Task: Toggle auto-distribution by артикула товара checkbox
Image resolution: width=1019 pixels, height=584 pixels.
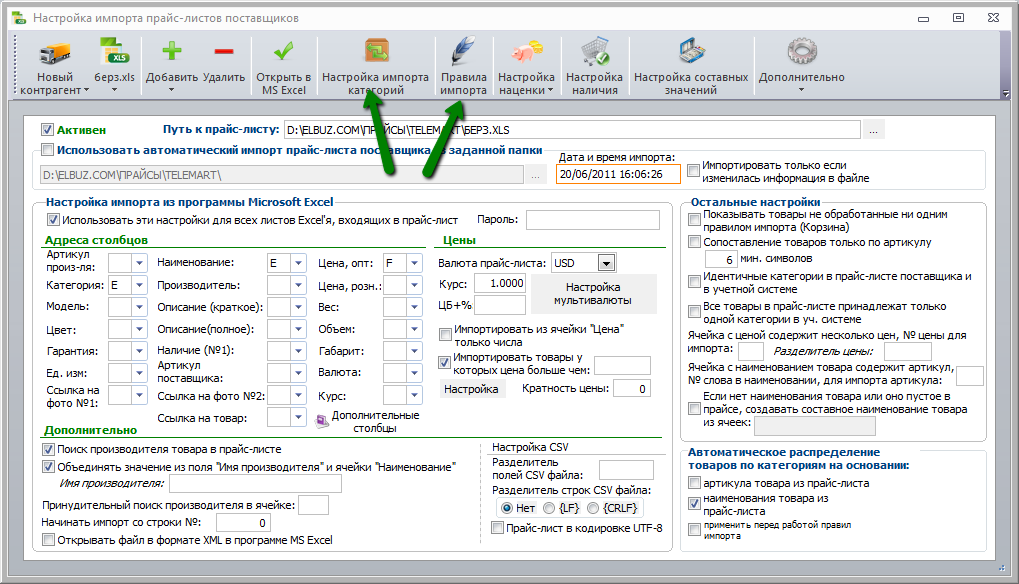Action: tap(694, 483)
